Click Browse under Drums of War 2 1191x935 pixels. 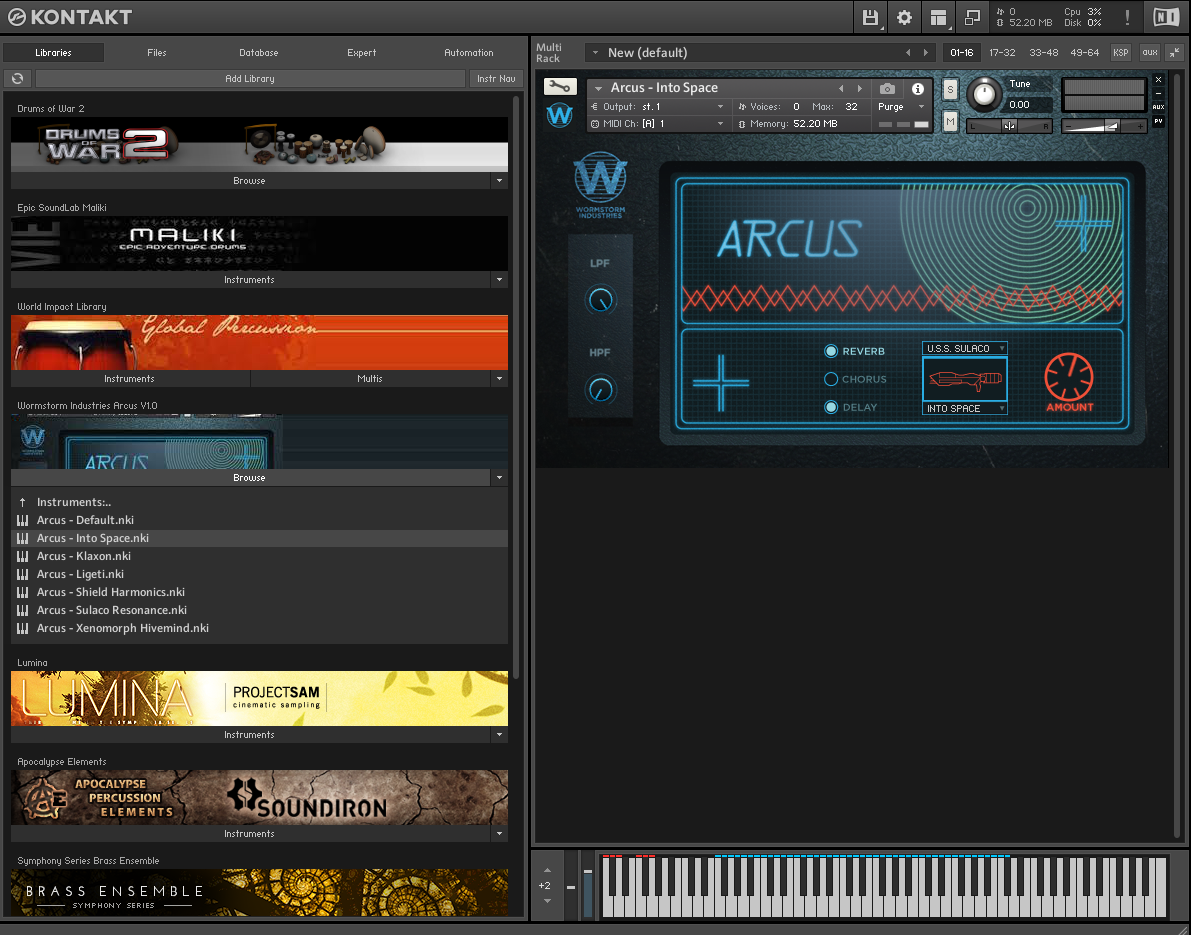(x=250, y=181)
